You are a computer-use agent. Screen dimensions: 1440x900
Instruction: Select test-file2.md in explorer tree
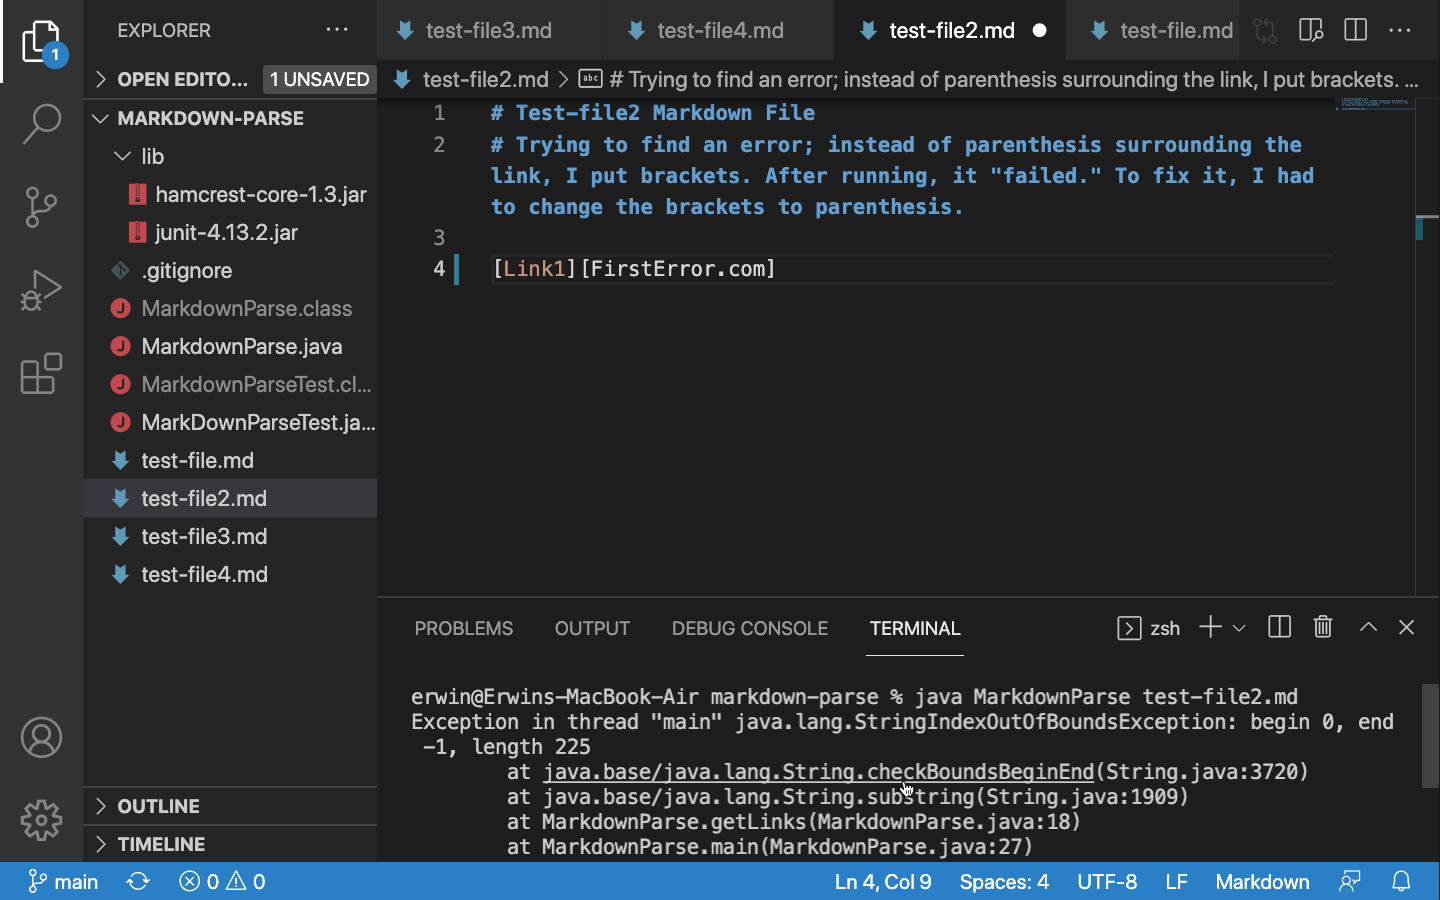(230, 498)
